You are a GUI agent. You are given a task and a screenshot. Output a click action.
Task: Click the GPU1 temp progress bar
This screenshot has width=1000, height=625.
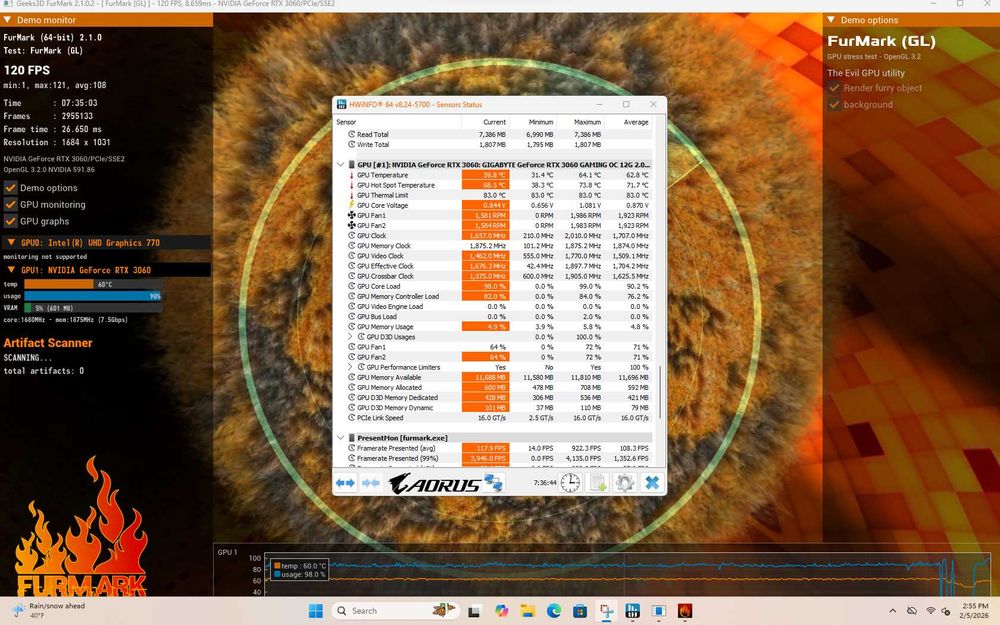coord(93,284)
